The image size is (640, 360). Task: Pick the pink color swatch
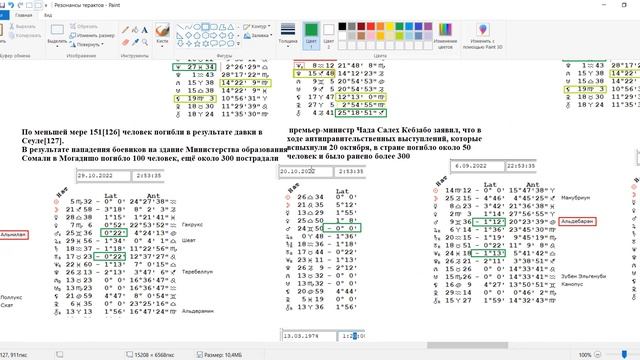(x=371, y=36)
